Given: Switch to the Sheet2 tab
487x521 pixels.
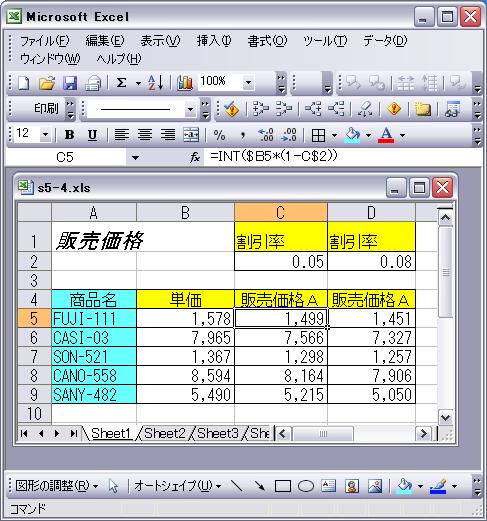Looking at the screenshot, I should [x=165, y=433].
